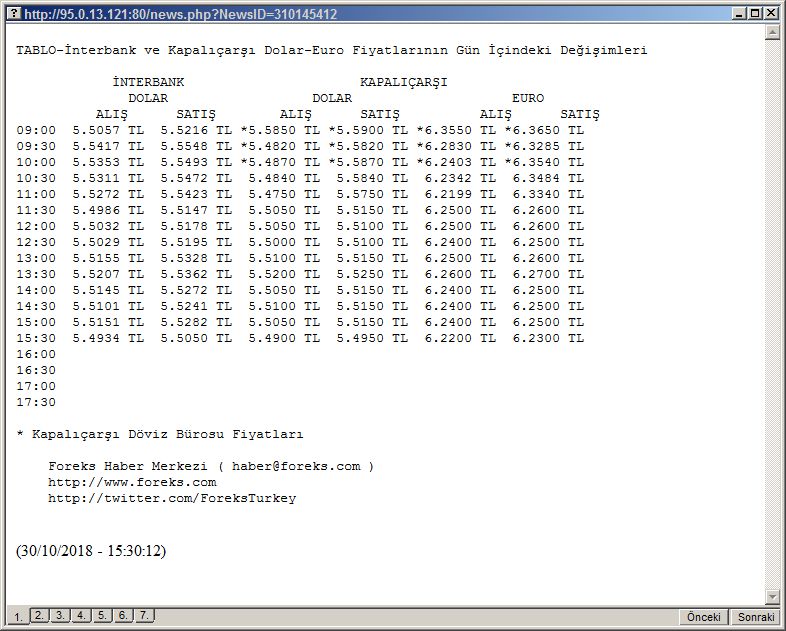This screenshot has height=631, width=786.
Task: Click the title bar URL text
Action: point(180,14)
